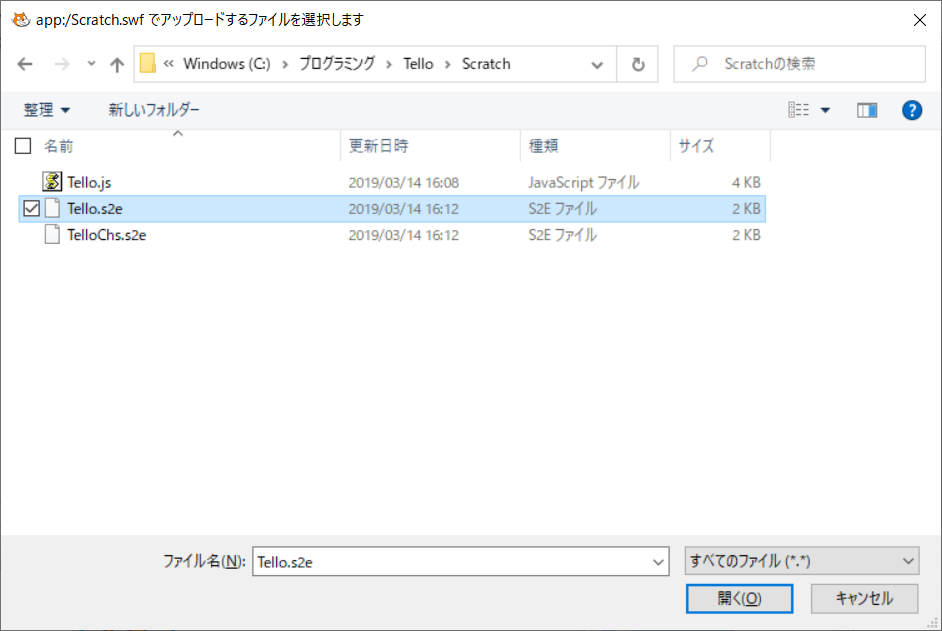The width and height of the screenshot is (942, 631).
Task: Open the file name history dropdown
Action: [x=658, y=562]
